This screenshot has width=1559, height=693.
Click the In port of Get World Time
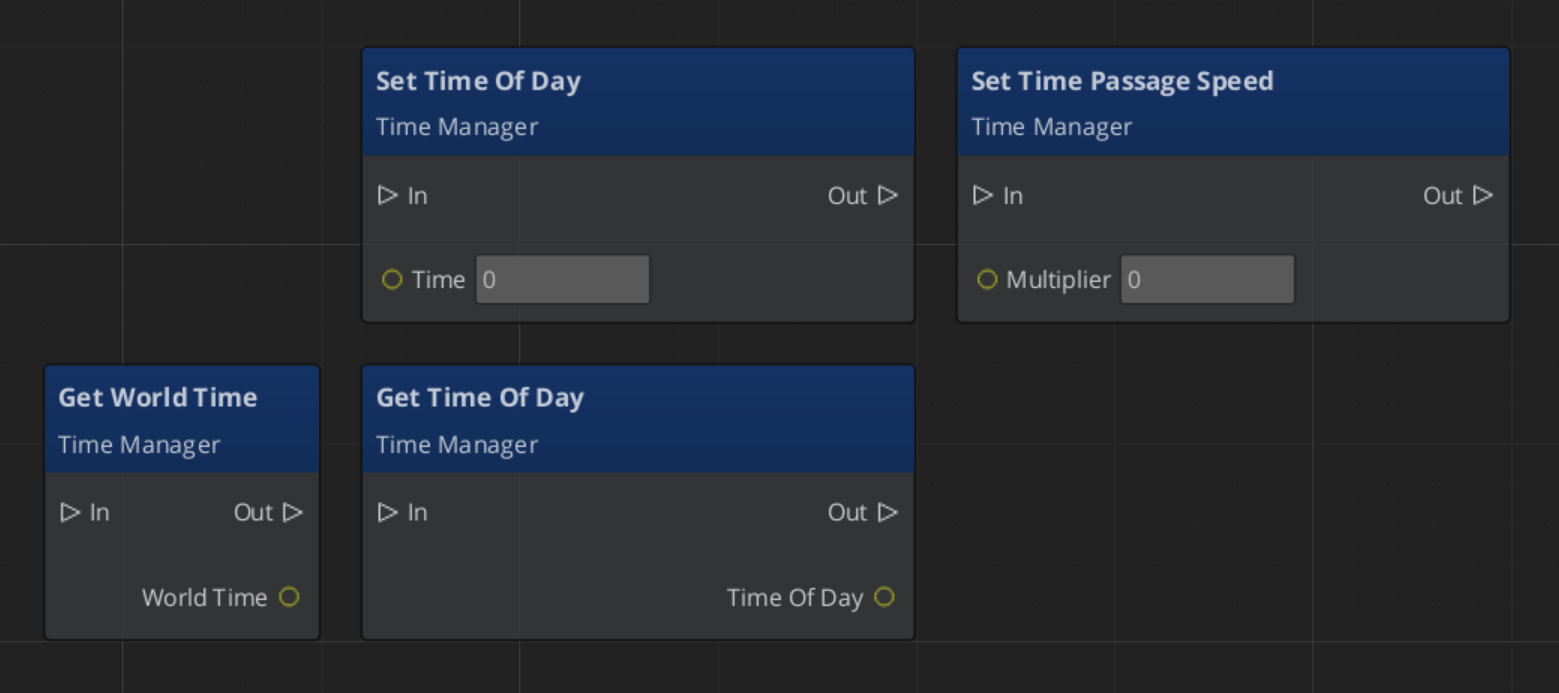coord(70,512)
